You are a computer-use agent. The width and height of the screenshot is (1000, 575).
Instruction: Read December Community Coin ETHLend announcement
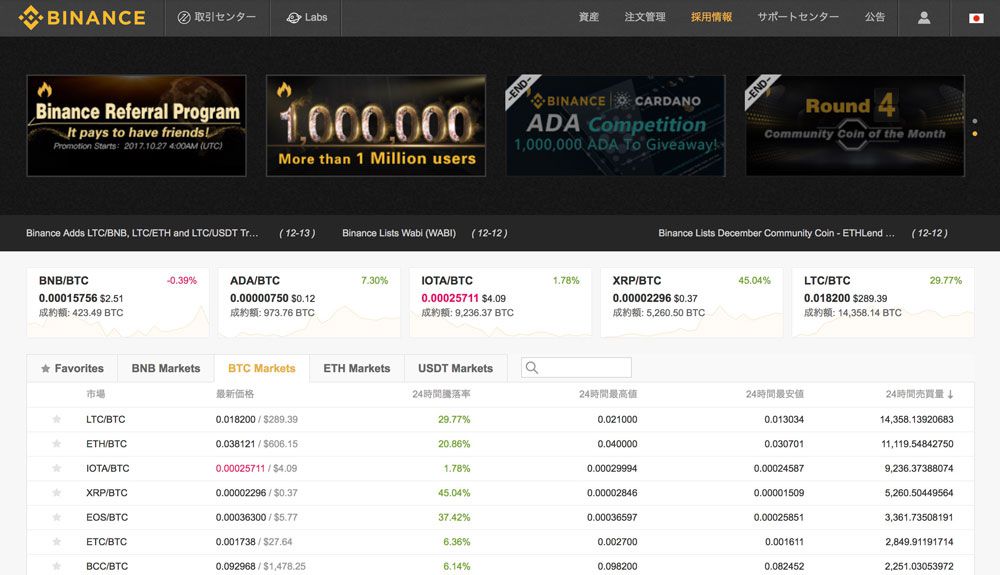click(x=776, y=233)
